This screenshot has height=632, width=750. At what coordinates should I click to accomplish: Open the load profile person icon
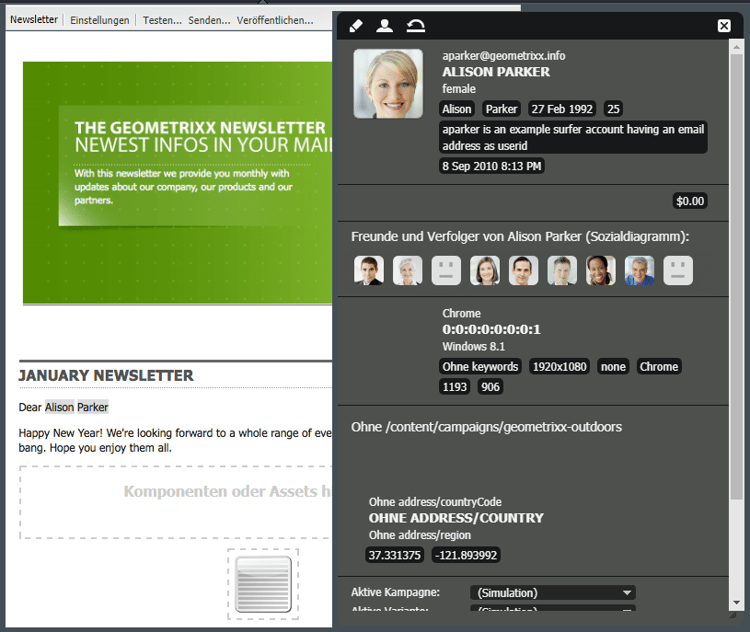click(385, 25)
